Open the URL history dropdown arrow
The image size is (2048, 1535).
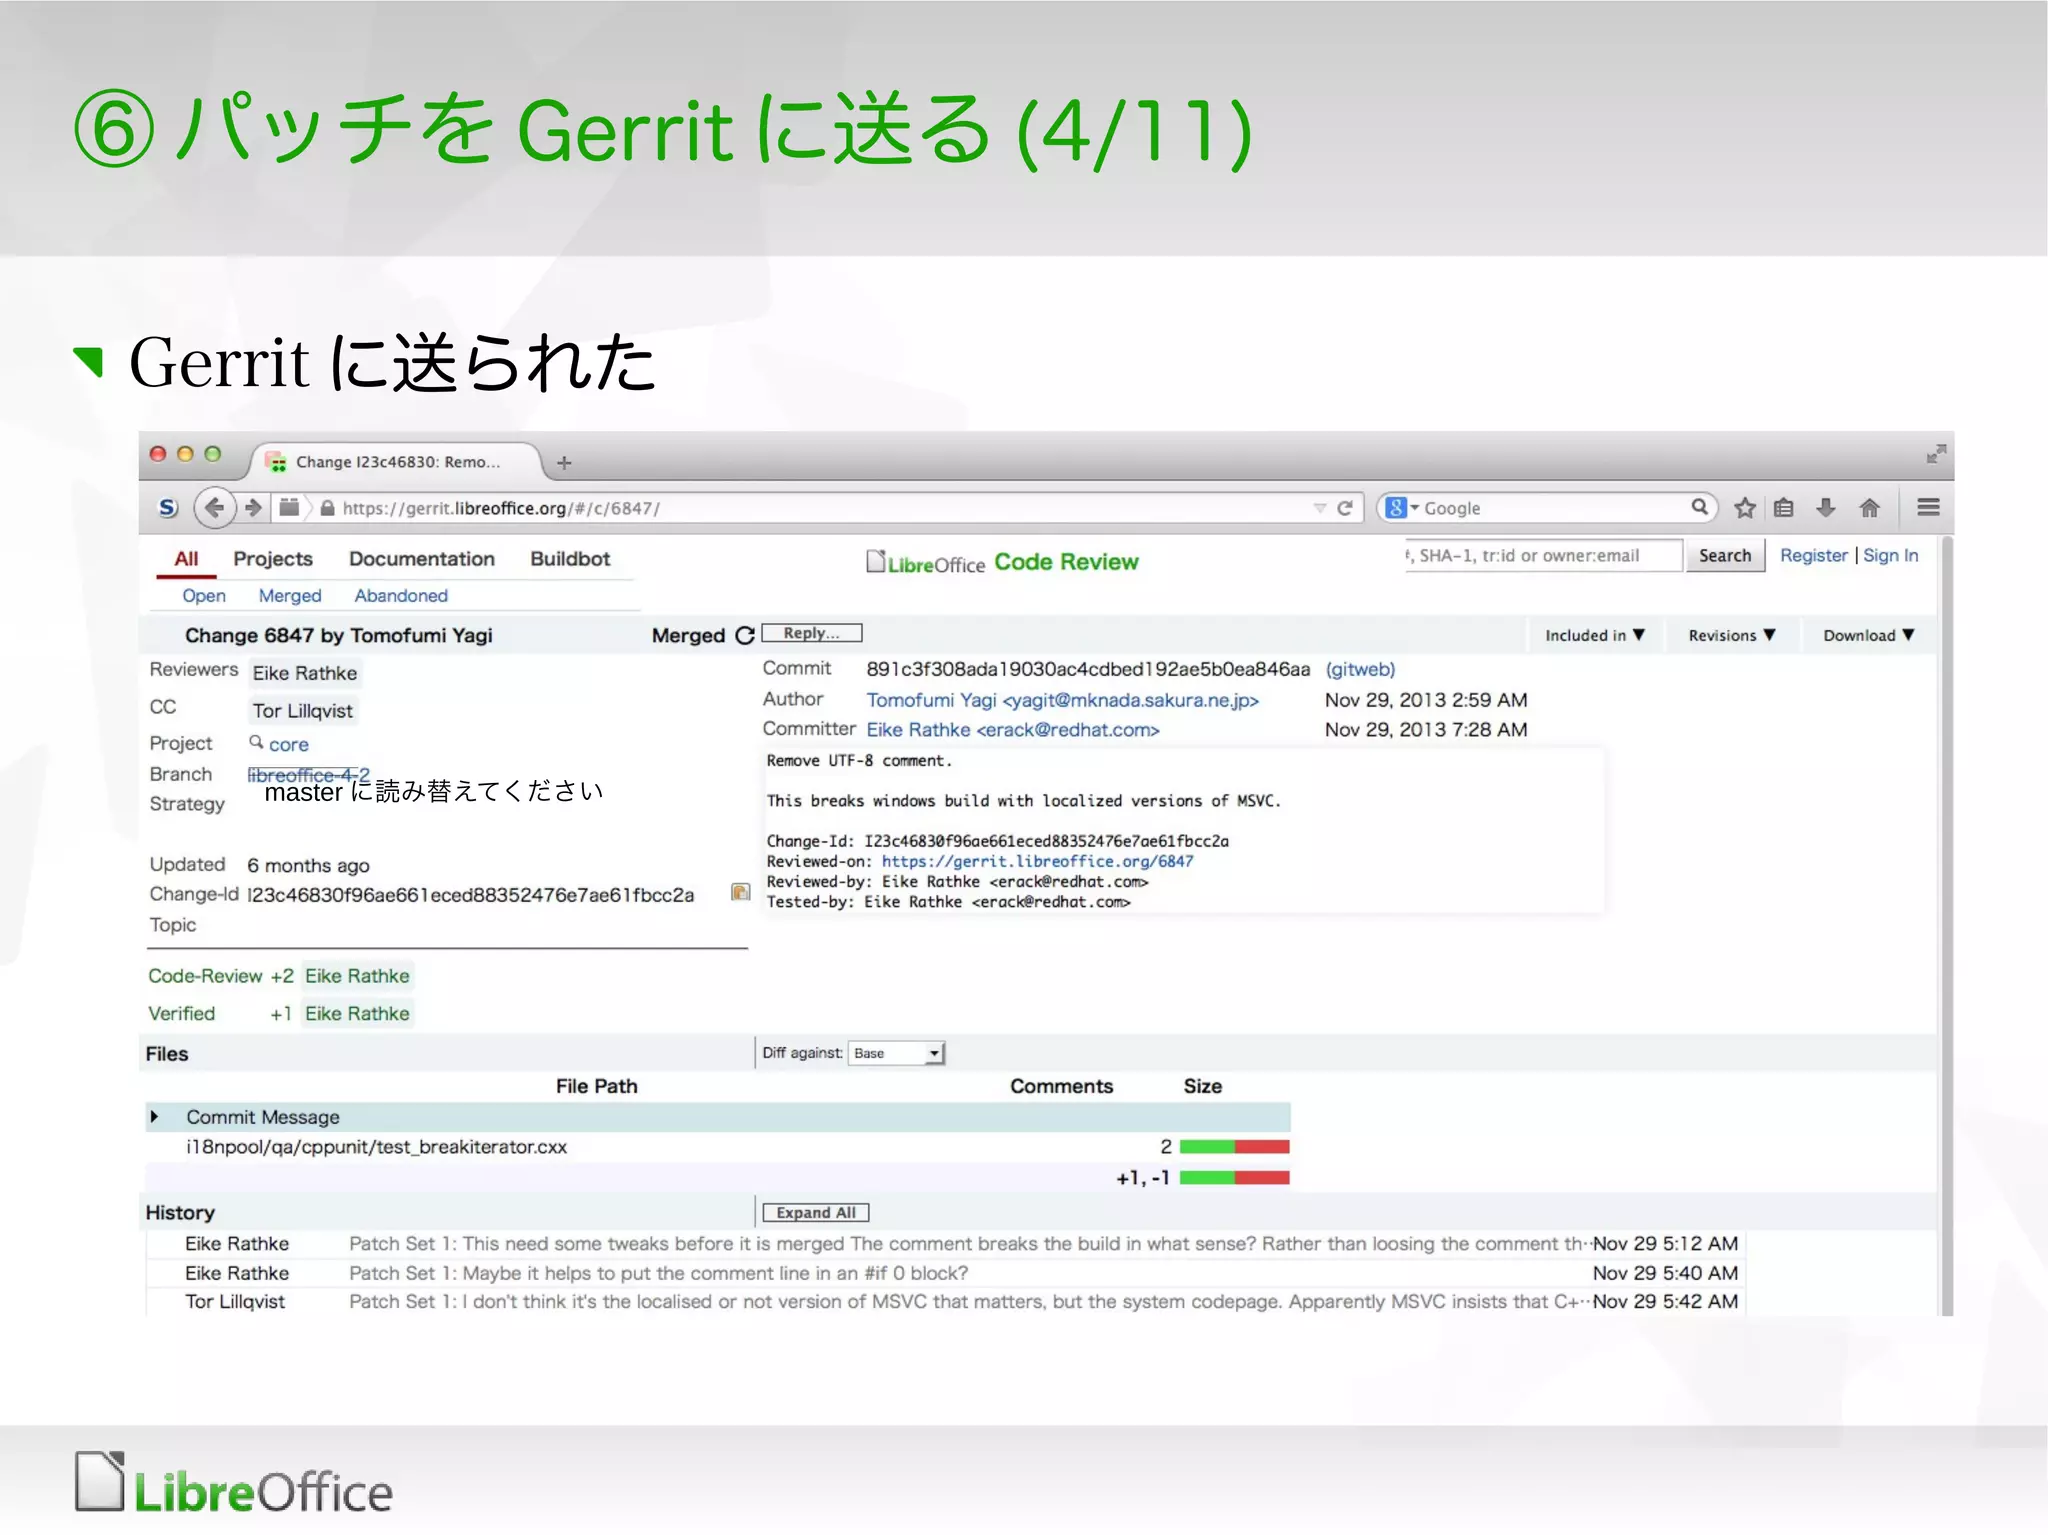click(x=1319, y=508)
